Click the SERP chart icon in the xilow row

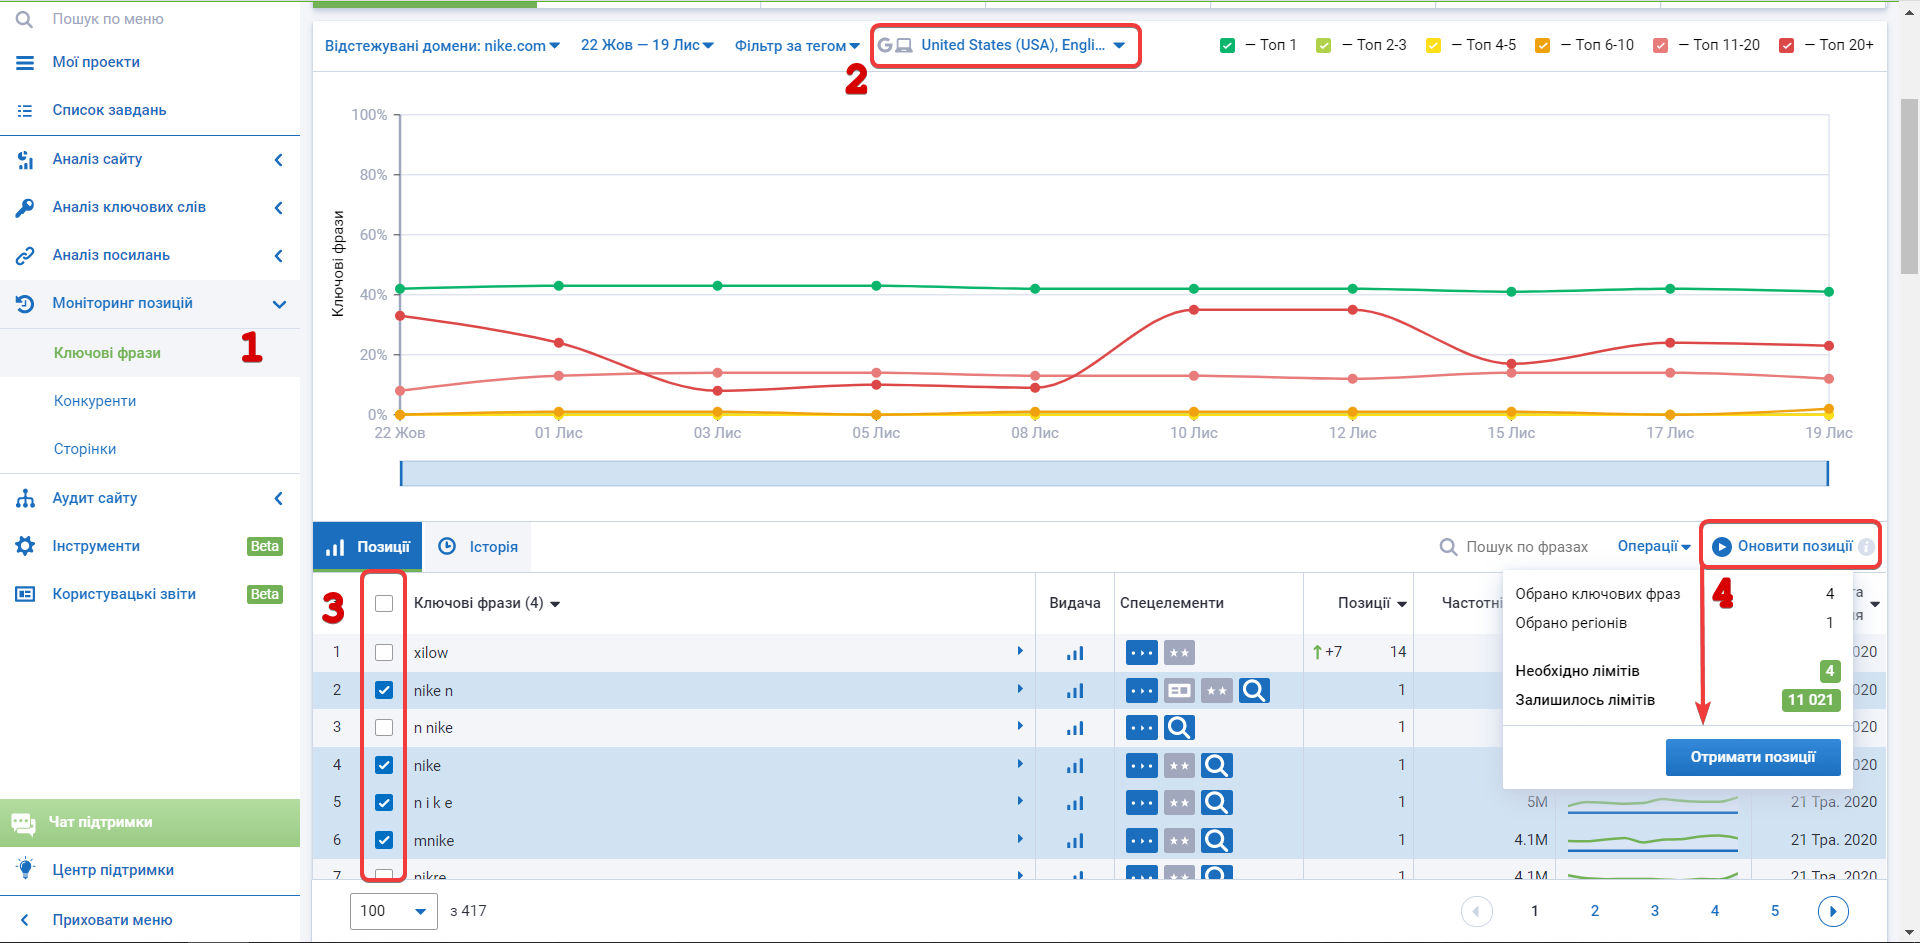pos(1075,653)
